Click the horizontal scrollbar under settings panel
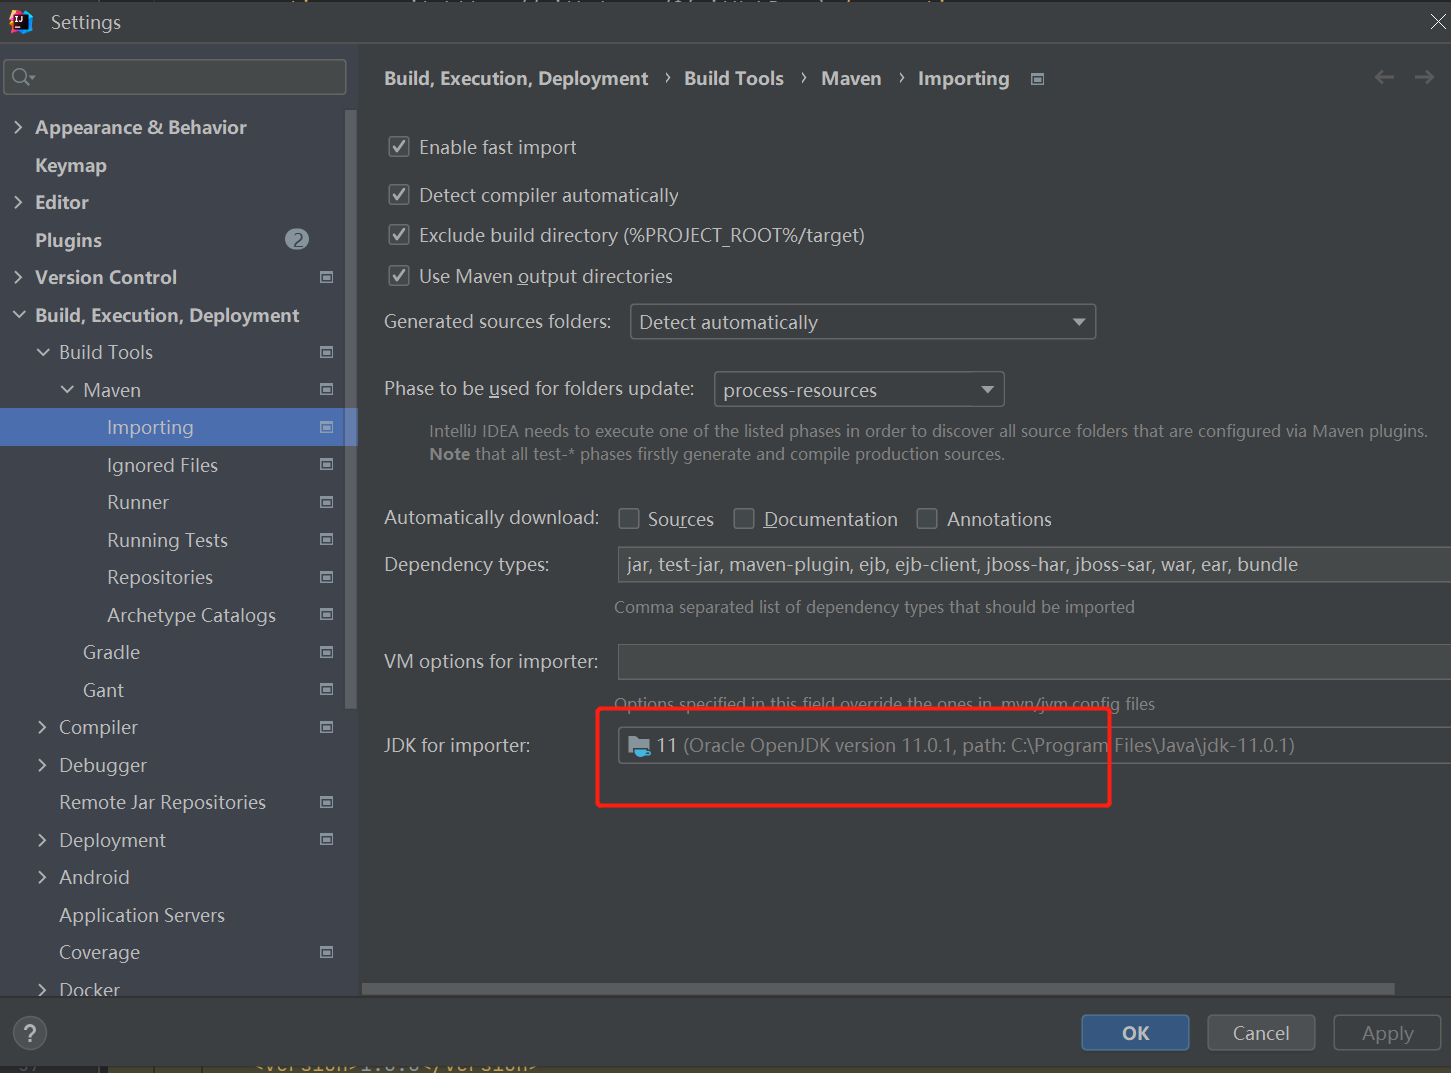This screenshot has width=1451, height=1073. [x=878, y=989]
